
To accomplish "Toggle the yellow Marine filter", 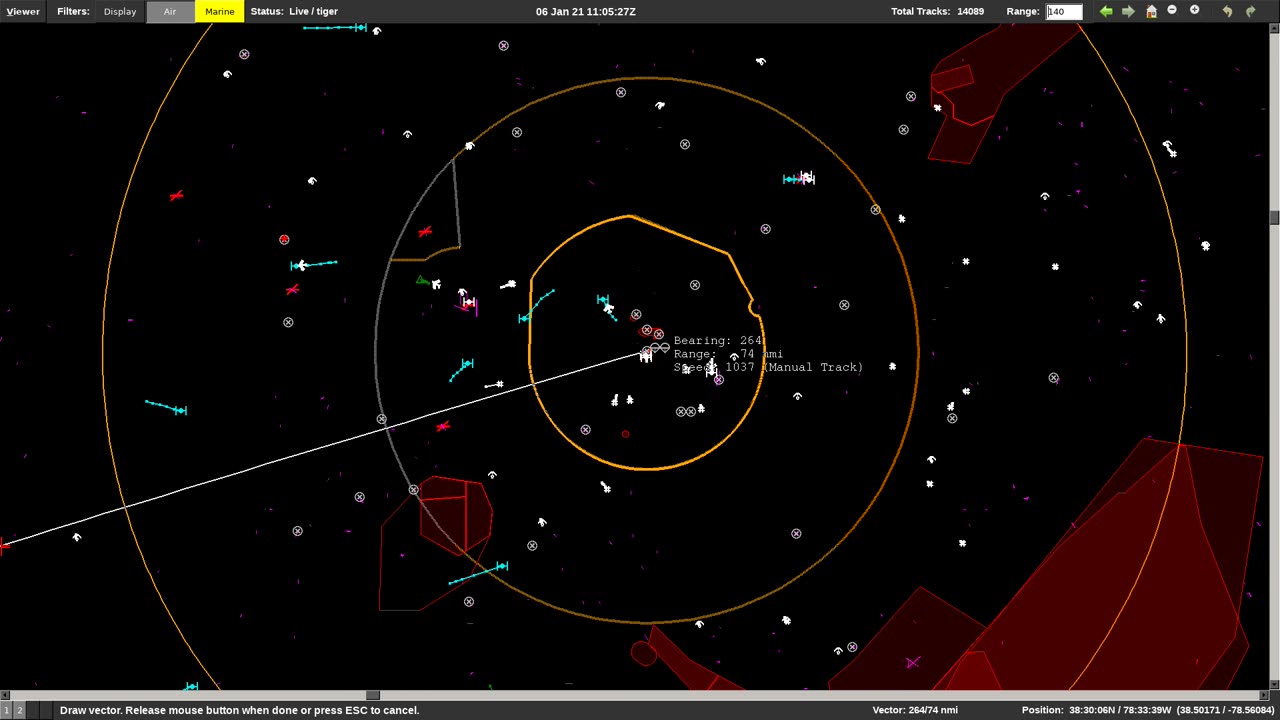I will click(219, 11).
